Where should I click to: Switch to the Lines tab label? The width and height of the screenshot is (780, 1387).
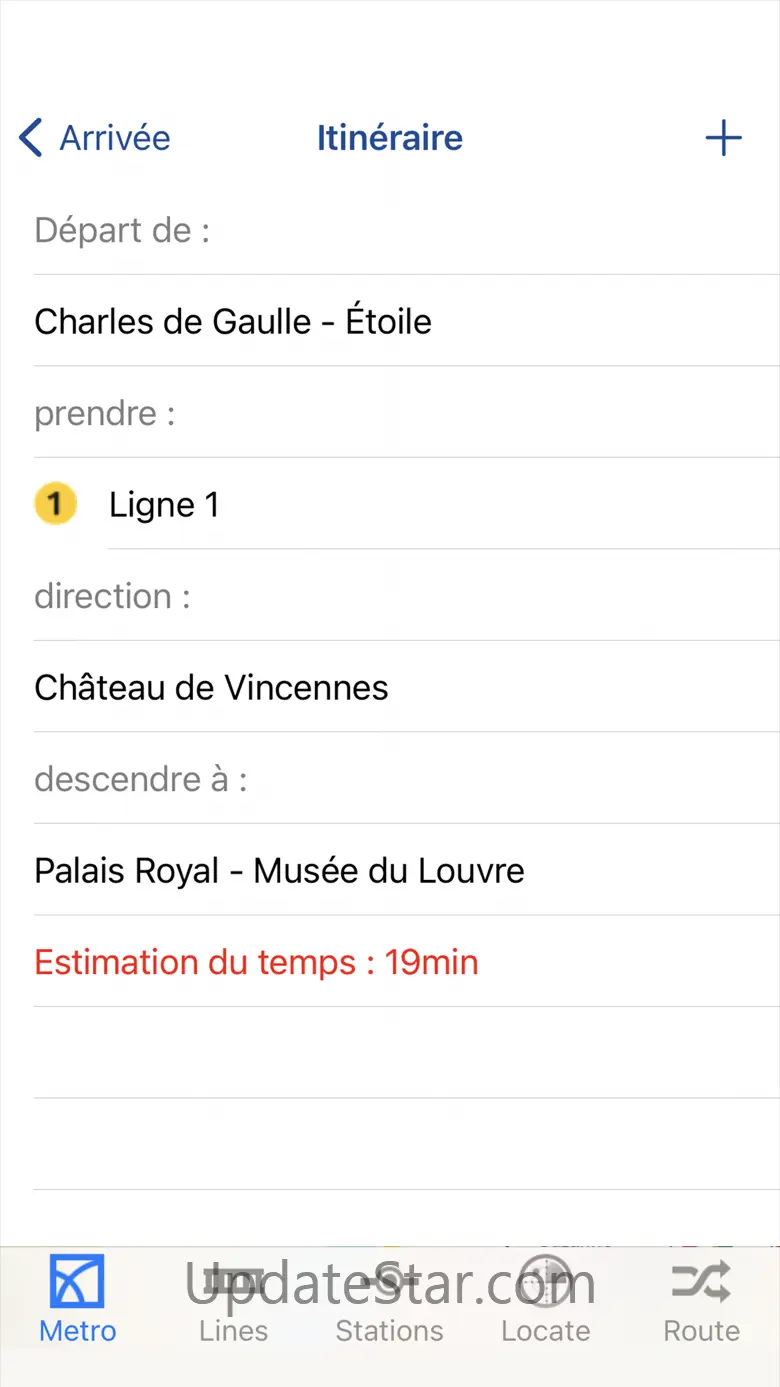point(233,1332)
